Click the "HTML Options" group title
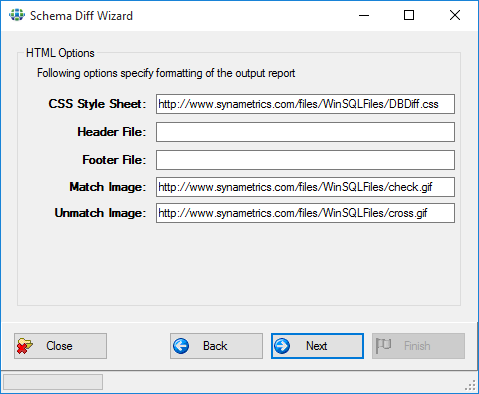The image size is (479, 394). point(60,53)
